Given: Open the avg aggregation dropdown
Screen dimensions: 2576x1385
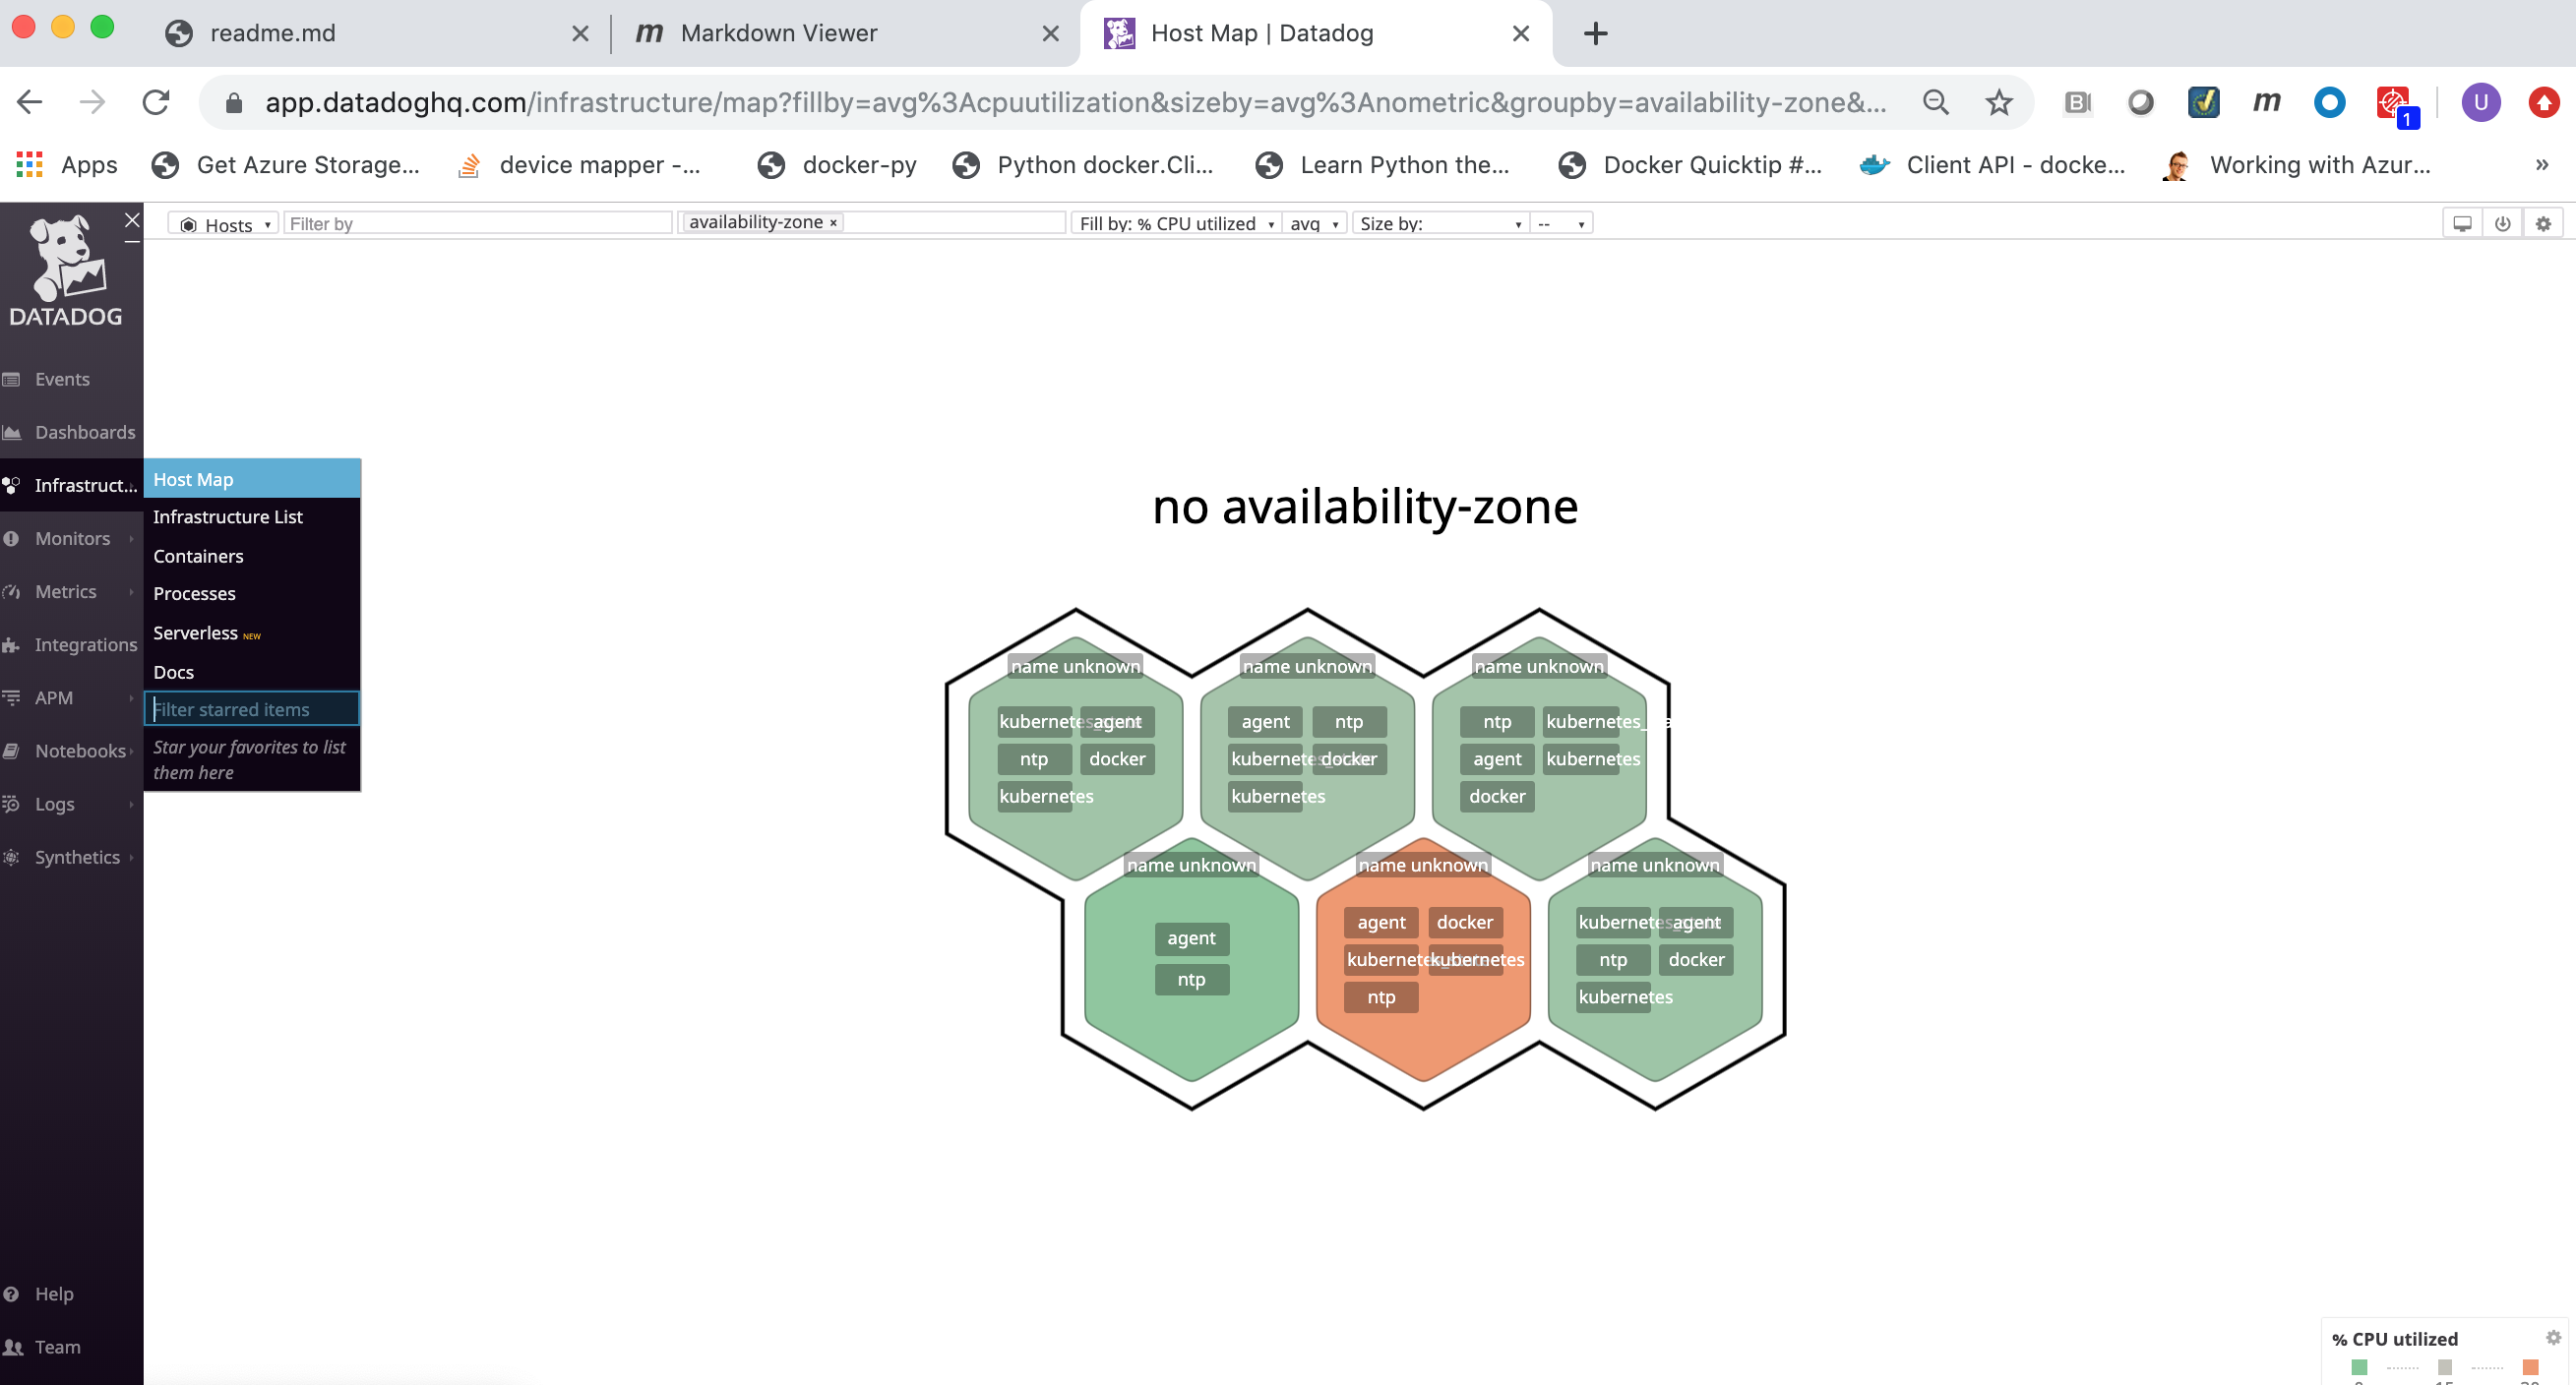Looking at the screenshot, I should tap(1314, 223).
